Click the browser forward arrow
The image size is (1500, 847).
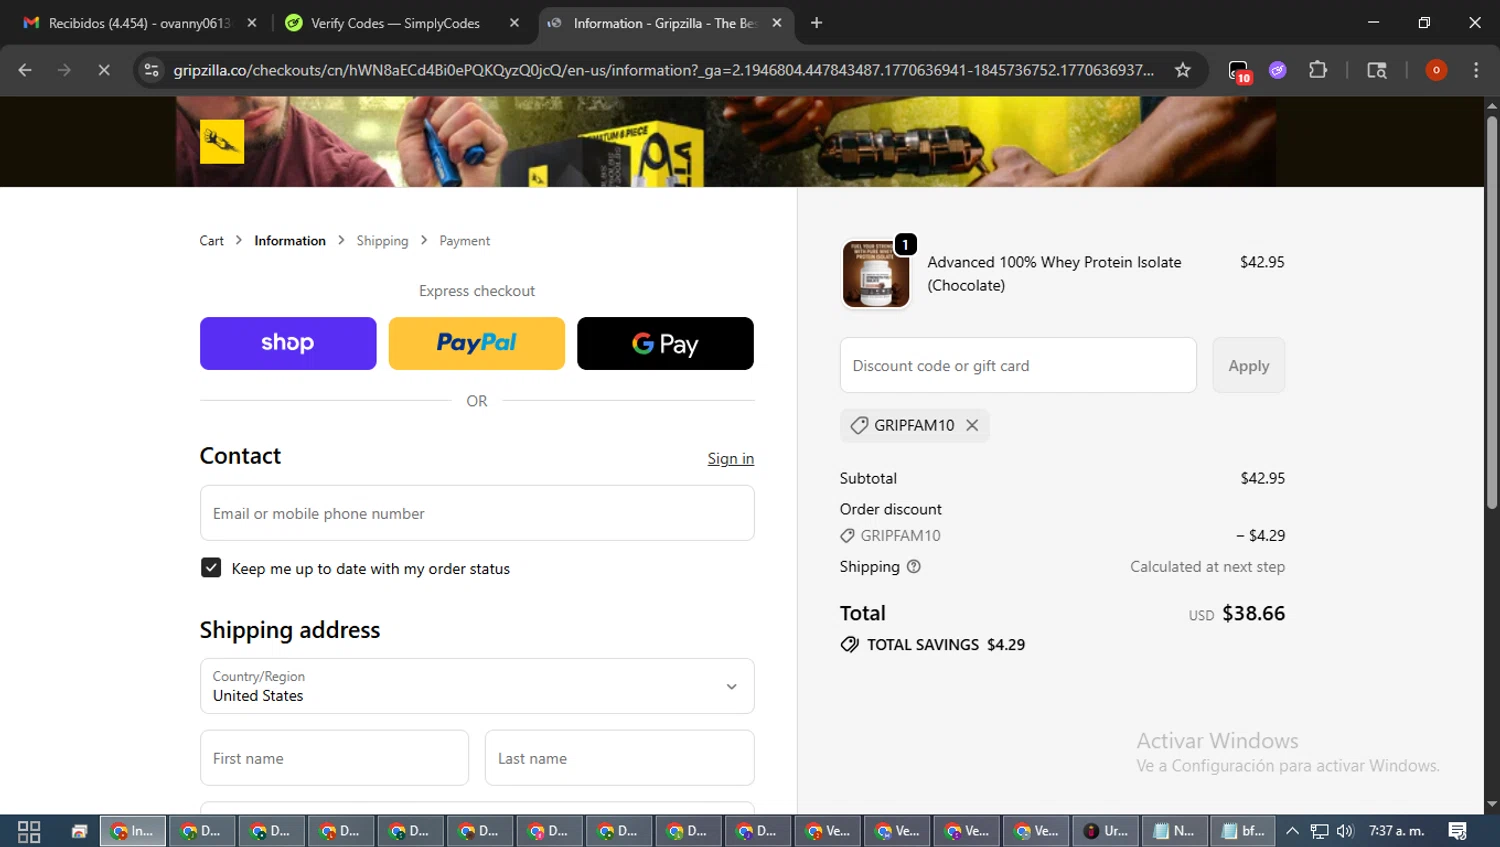(64, 70)
